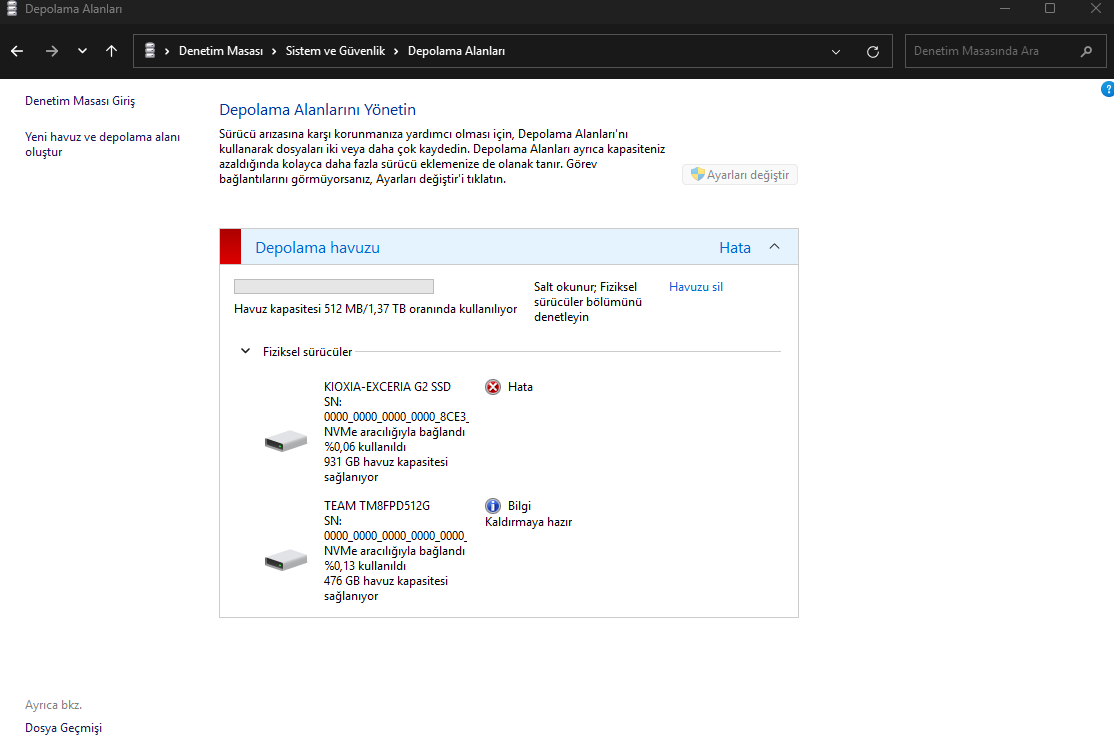
Task: Click Yeni havuz ve depolama alanı oluştur
Action: (102, 144)
